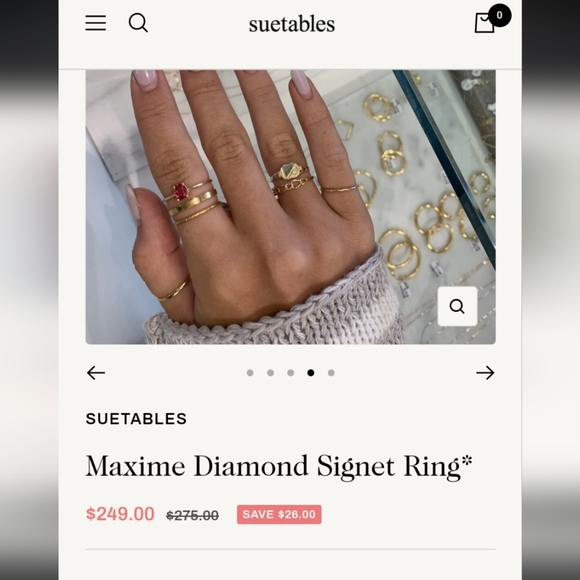Viewport: 580px width, 580px height.
Task: Click the $249.00 sale price
Action: pyautogui.click(x=120, y=514)
